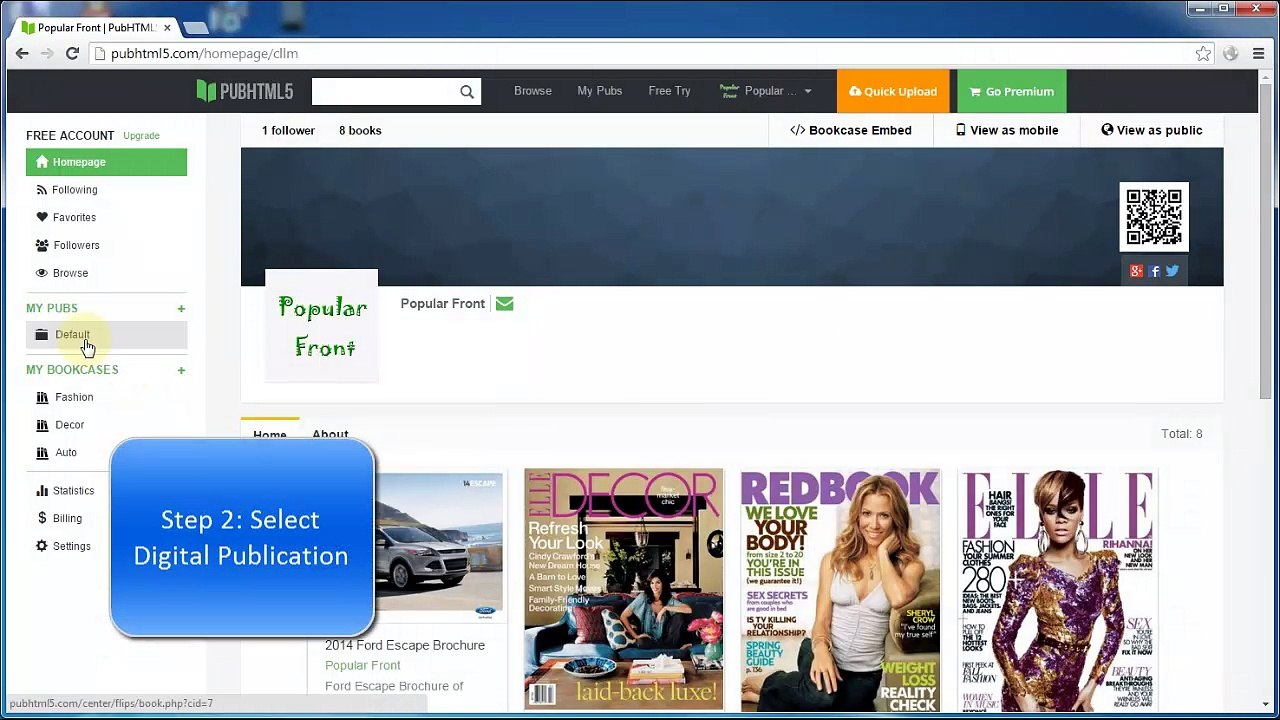Click View as mobile
This screenshot has height=720, width=1280.
pos(1007,130)
